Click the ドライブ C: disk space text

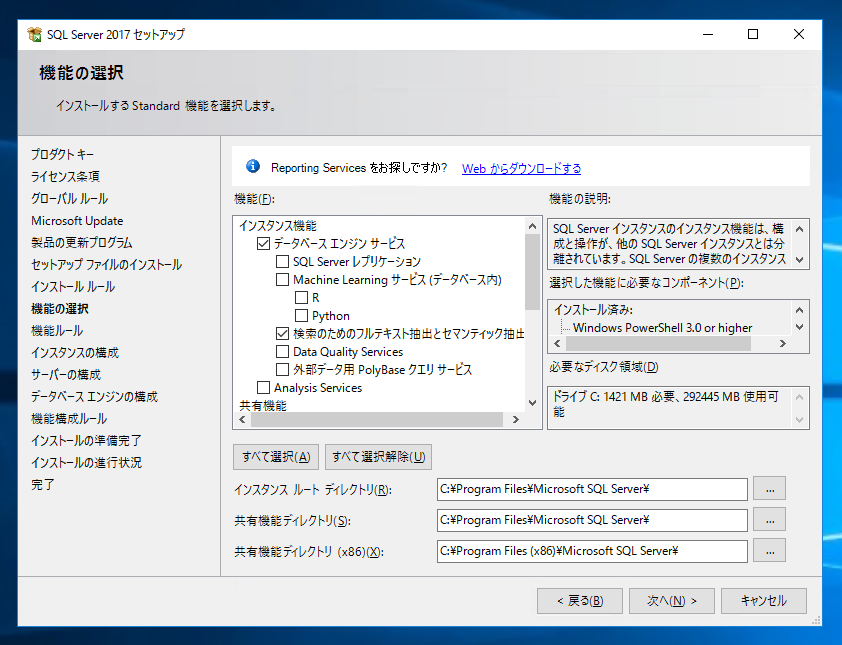(x=665, y=404)
